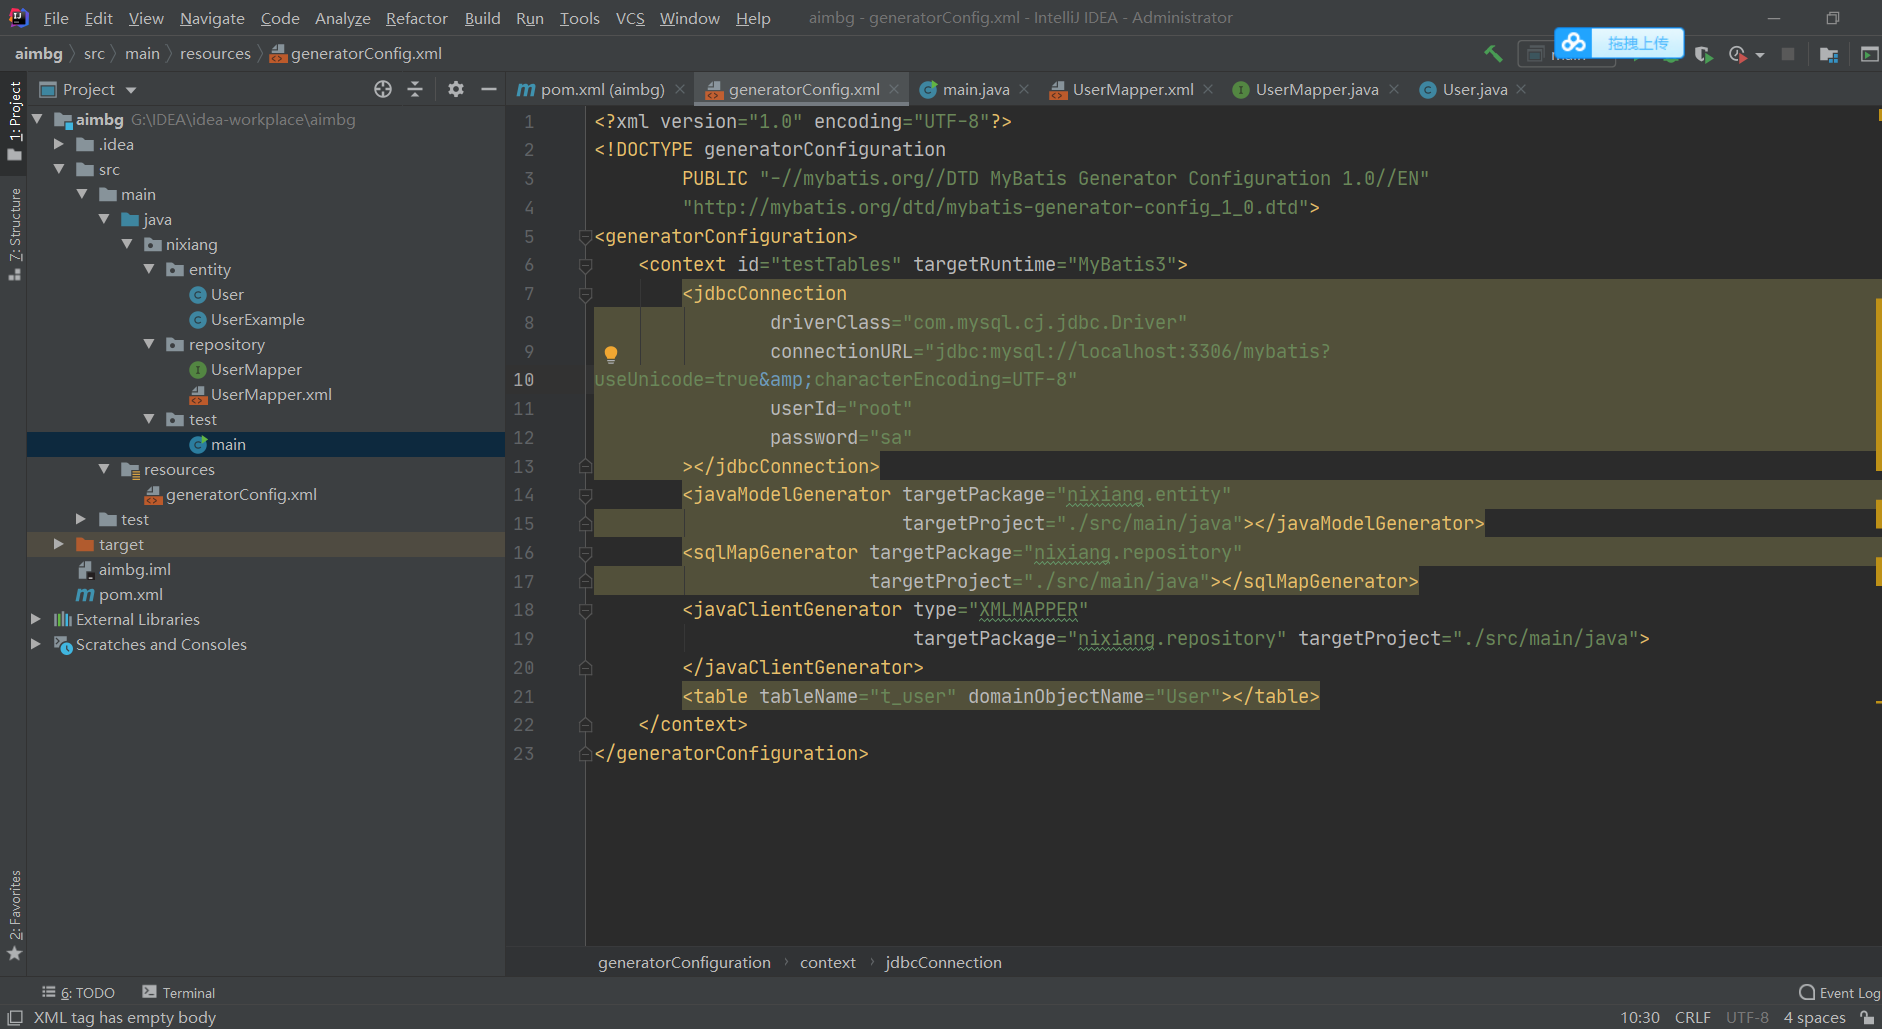This screenshot has height=1029, width=1882.
Task: Open the Event Log
Action: tap(1839, 992)
